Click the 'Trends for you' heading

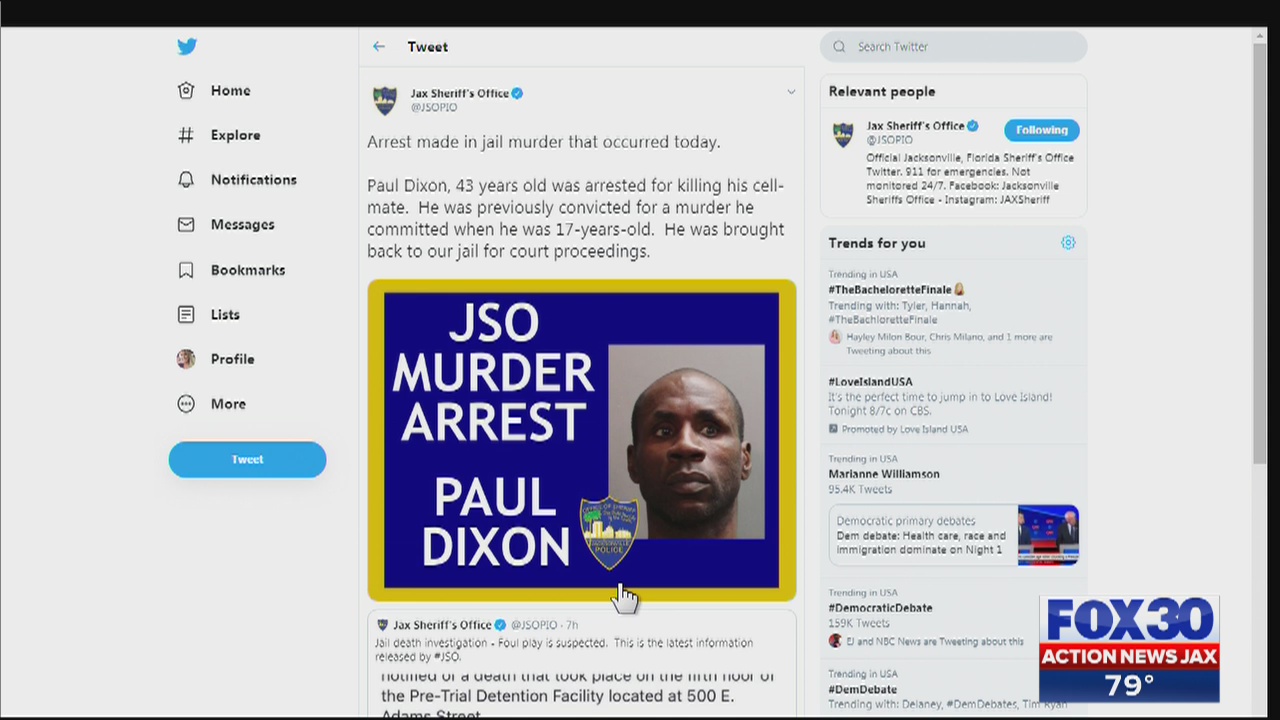click(877, 243)
